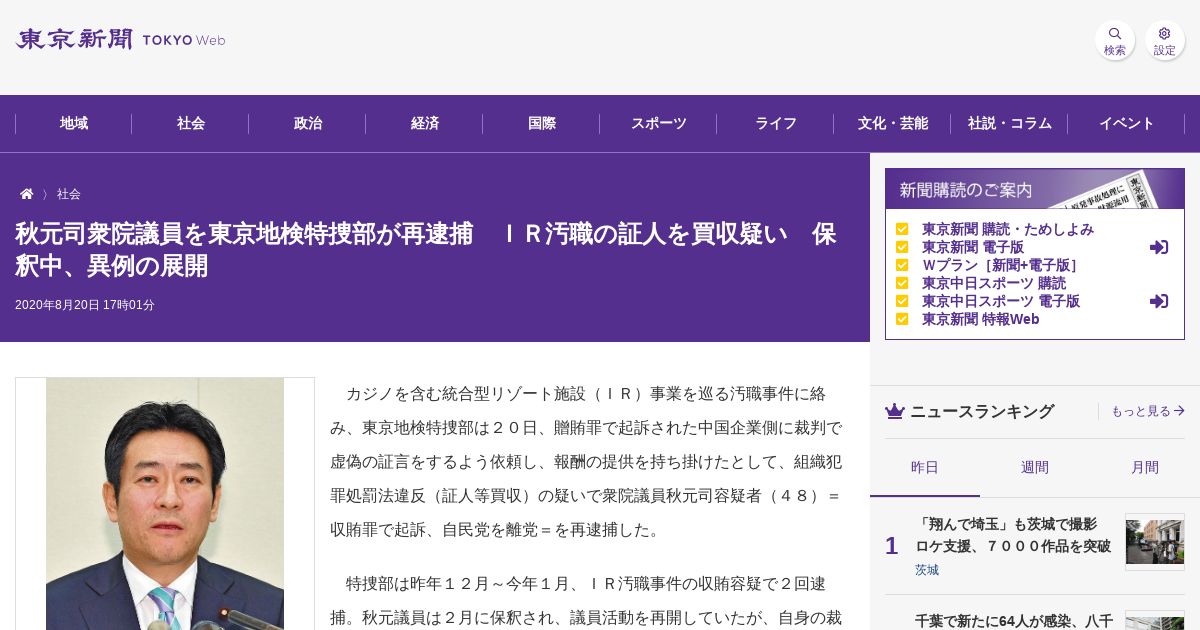Open the 経済 menu
Screen dimensions: 1200x630
pos(425,124)
